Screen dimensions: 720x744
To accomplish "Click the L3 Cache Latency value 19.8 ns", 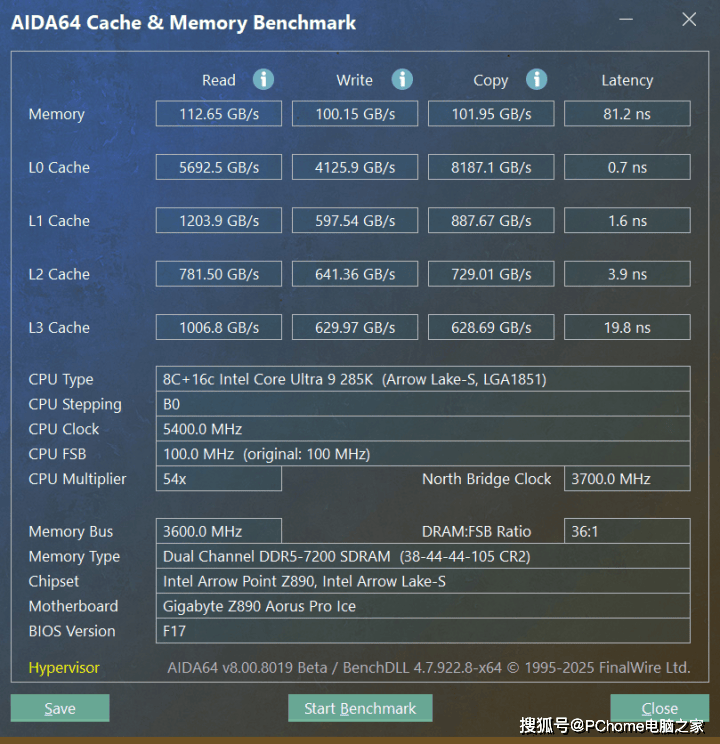I will pos(627,328).
